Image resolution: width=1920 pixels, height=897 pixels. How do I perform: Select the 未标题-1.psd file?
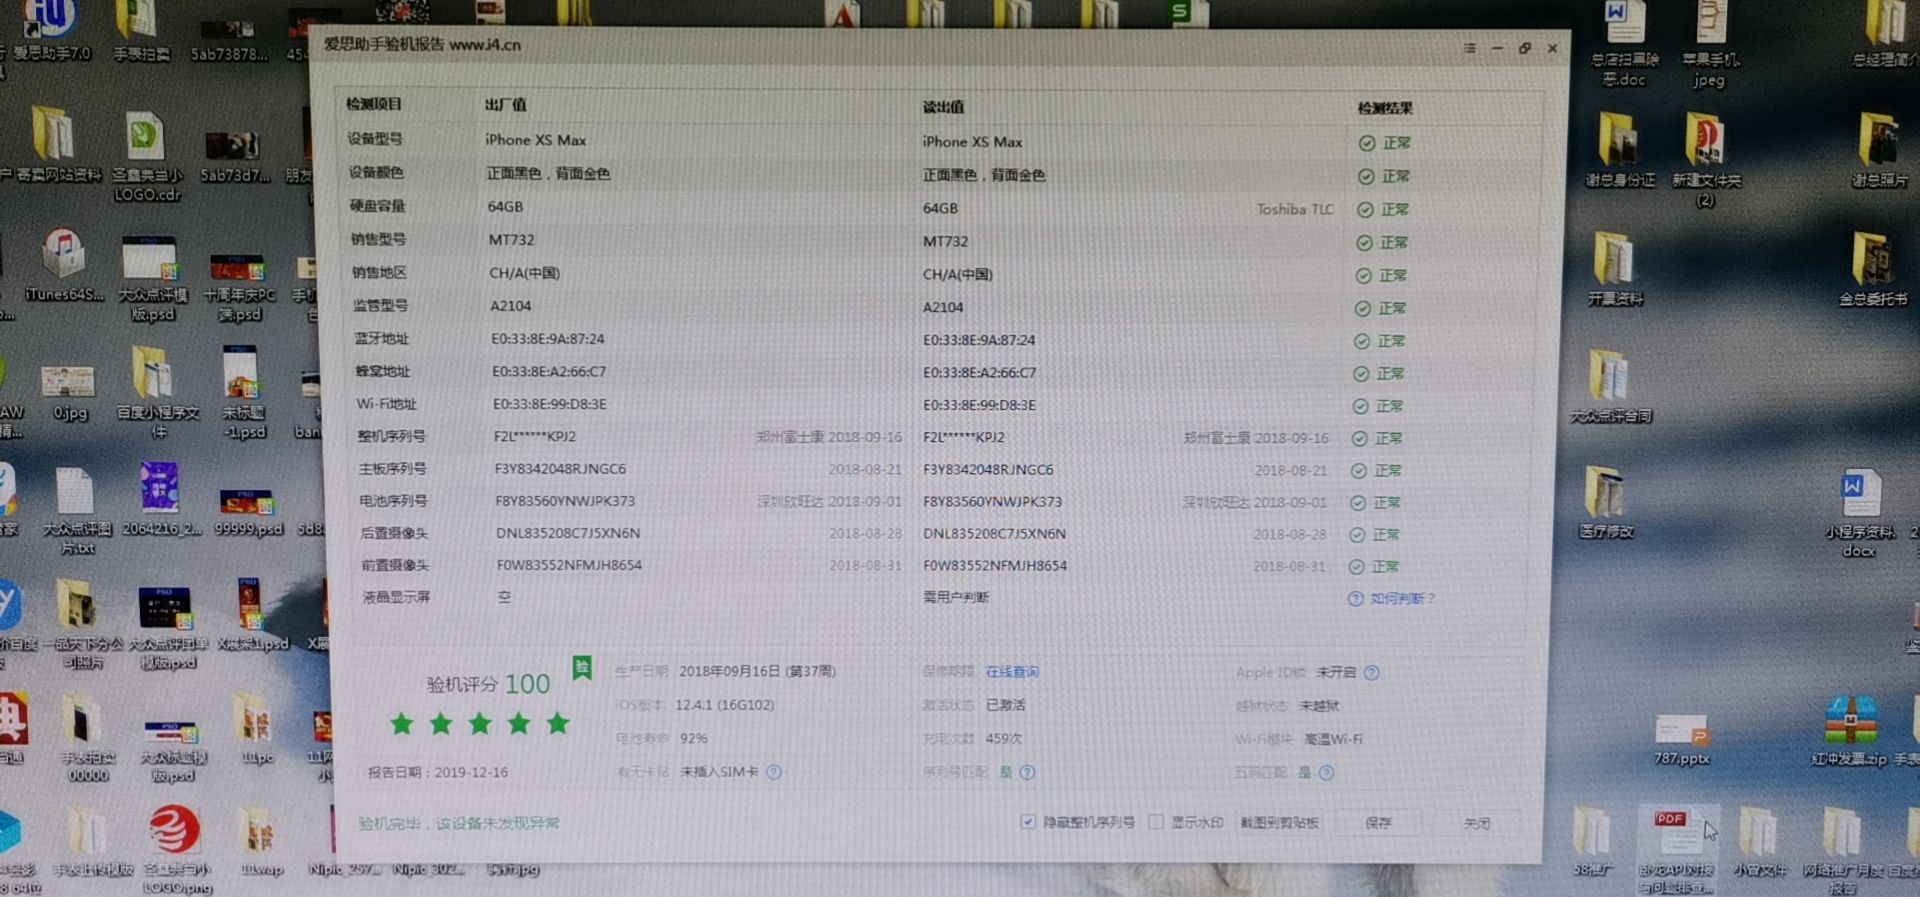[x=243, y=392]
